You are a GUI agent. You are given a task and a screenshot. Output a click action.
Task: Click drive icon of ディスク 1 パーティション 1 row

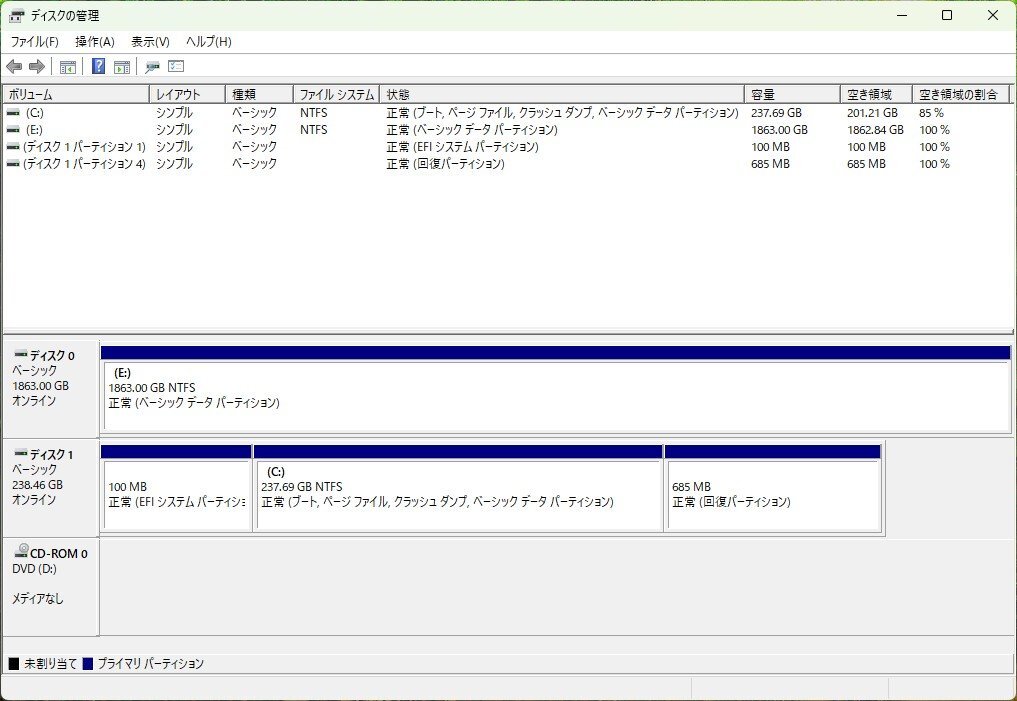pos(13,147)
